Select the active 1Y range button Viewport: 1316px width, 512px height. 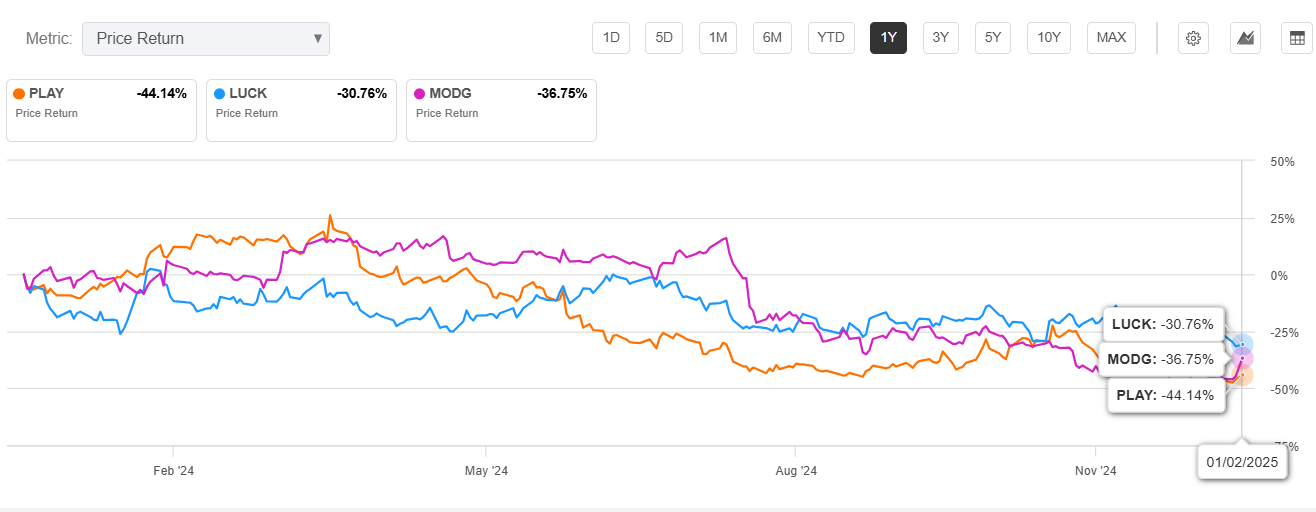pyautogui.click(x=888, y=38)
